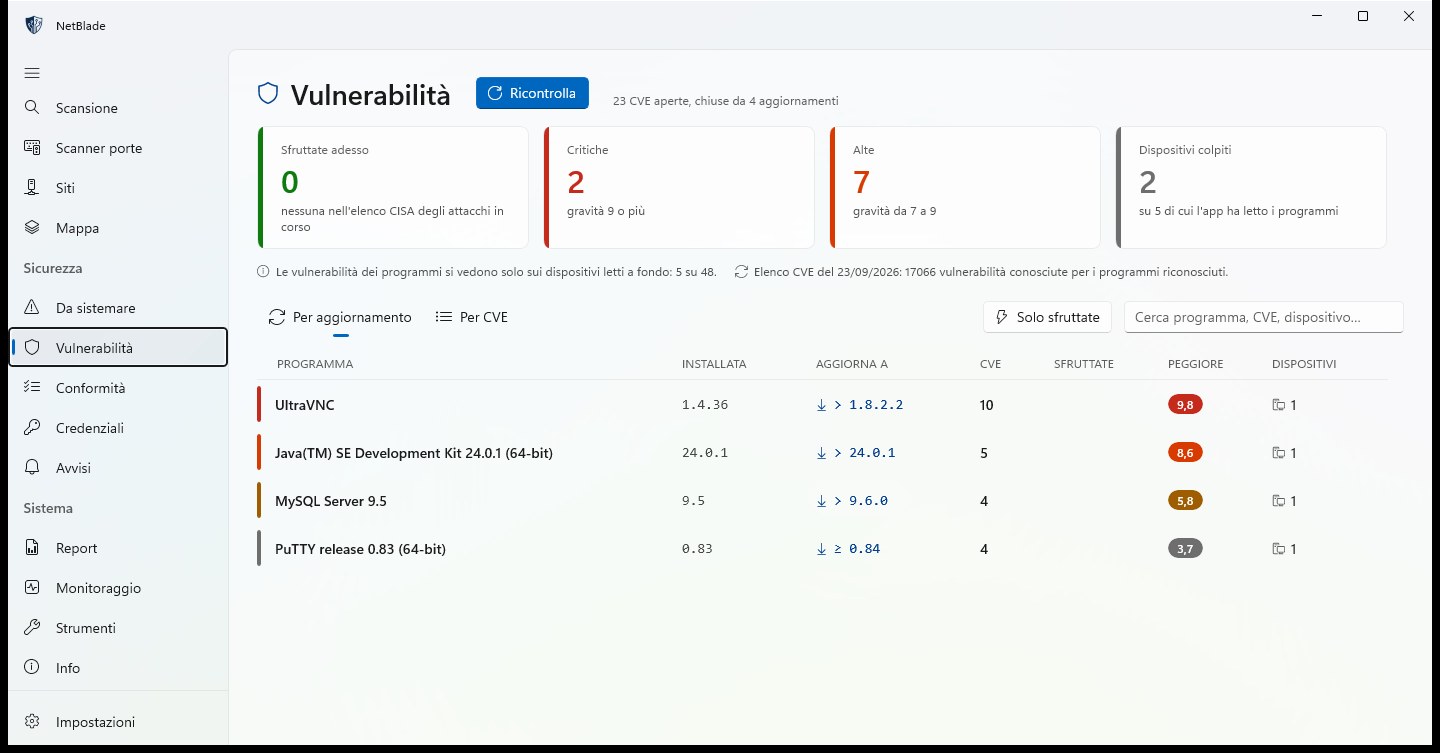Select MySQL Server 9.5 row

(822, 501)
